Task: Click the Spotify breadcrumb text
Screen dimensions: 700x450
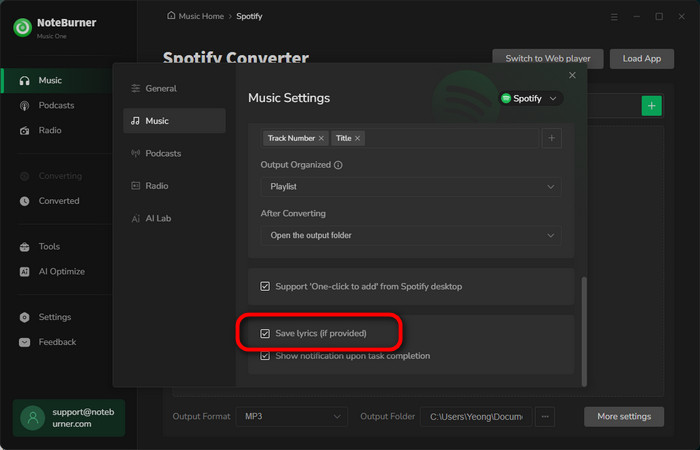Action: pos(249,16)
